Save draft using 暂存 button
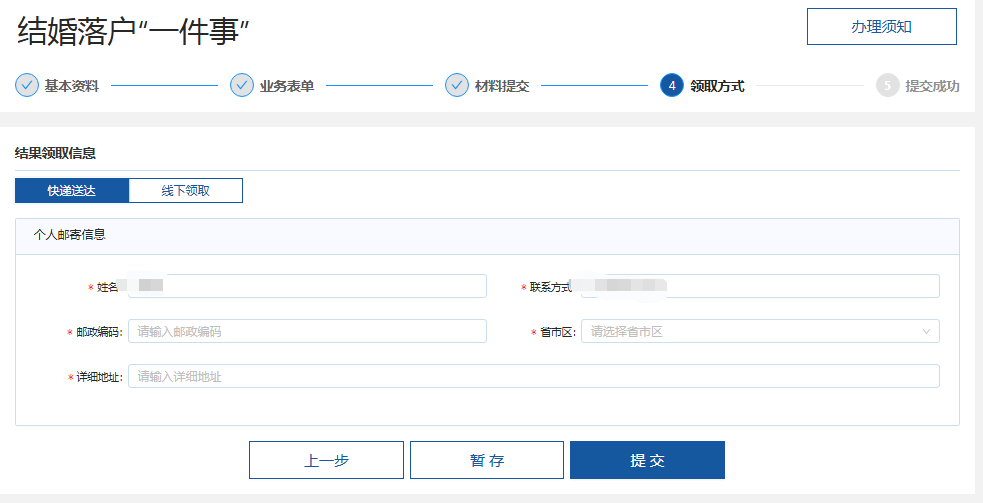983x503 pixels. [487, 460]
